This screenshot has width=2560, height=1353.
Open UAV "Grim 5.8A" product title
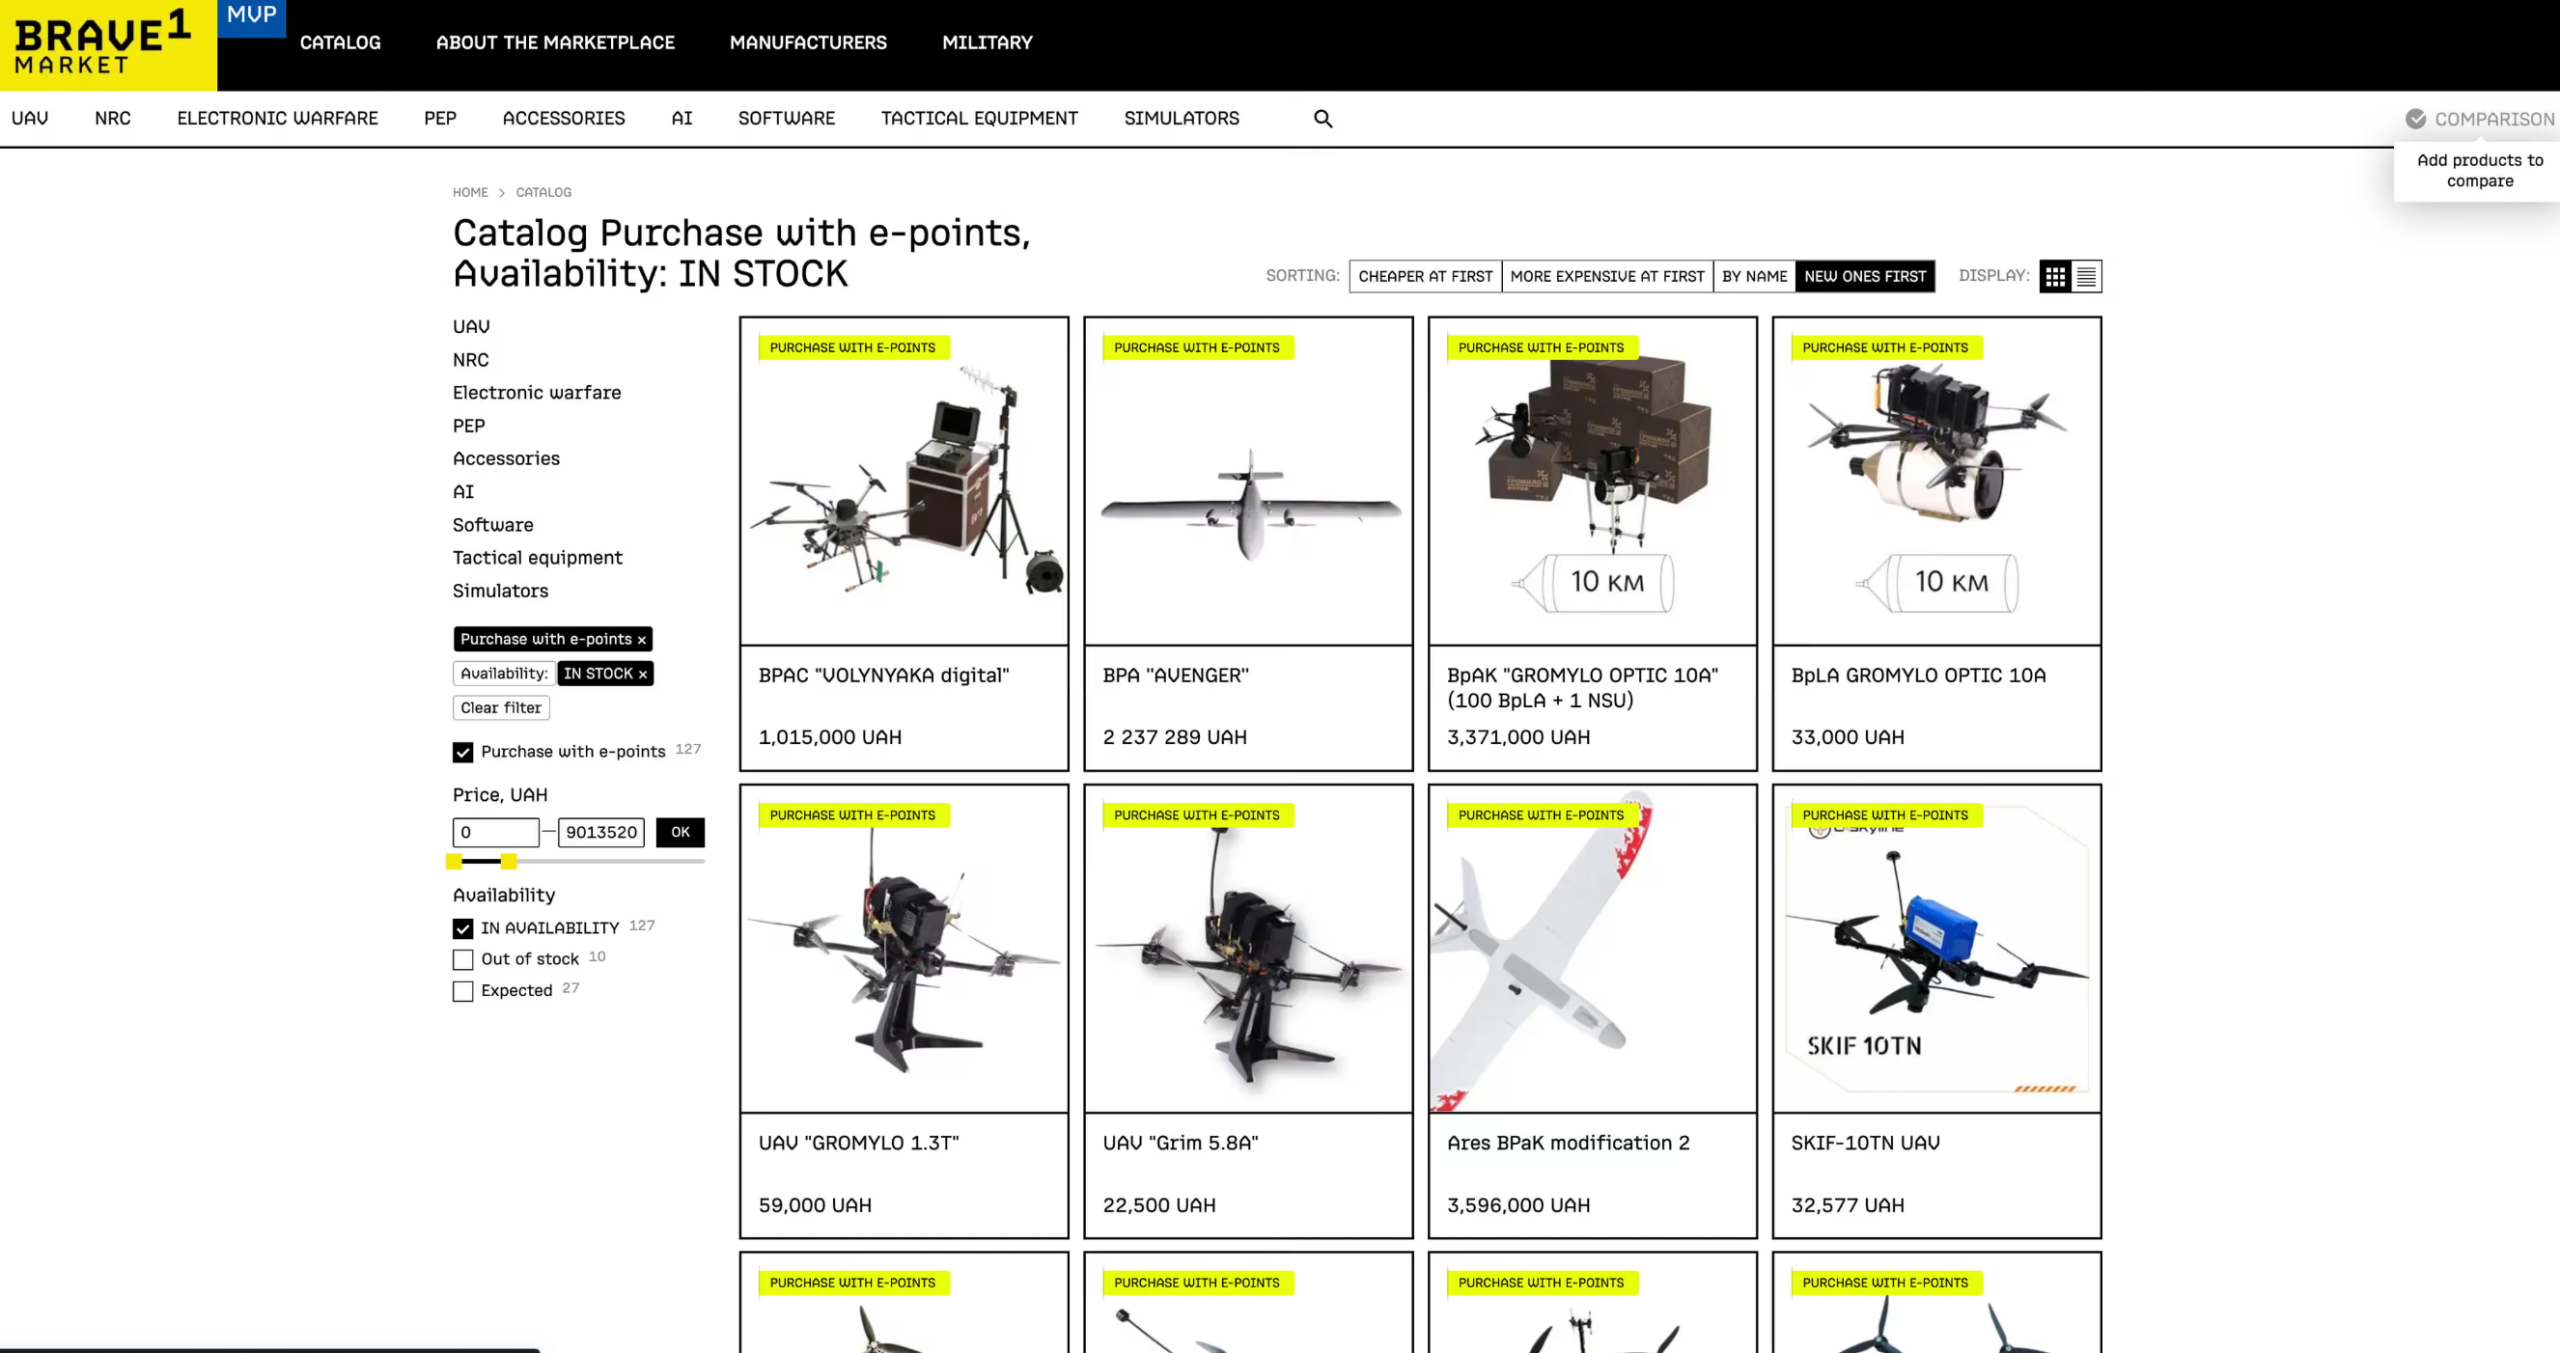(1180, 1143)
